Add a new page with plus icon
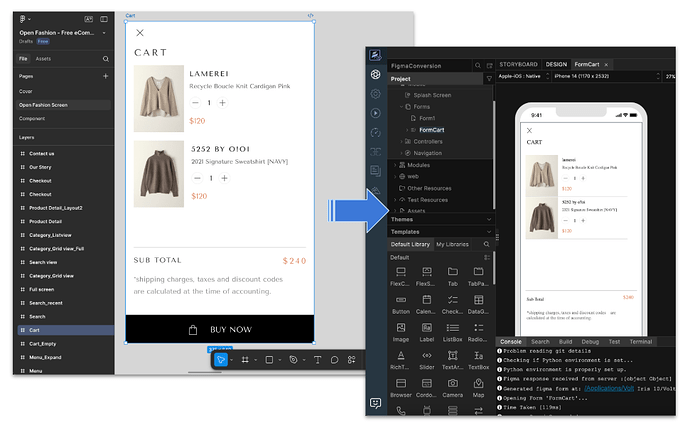The height and width of the screenshot is (427, 690). 106,76
